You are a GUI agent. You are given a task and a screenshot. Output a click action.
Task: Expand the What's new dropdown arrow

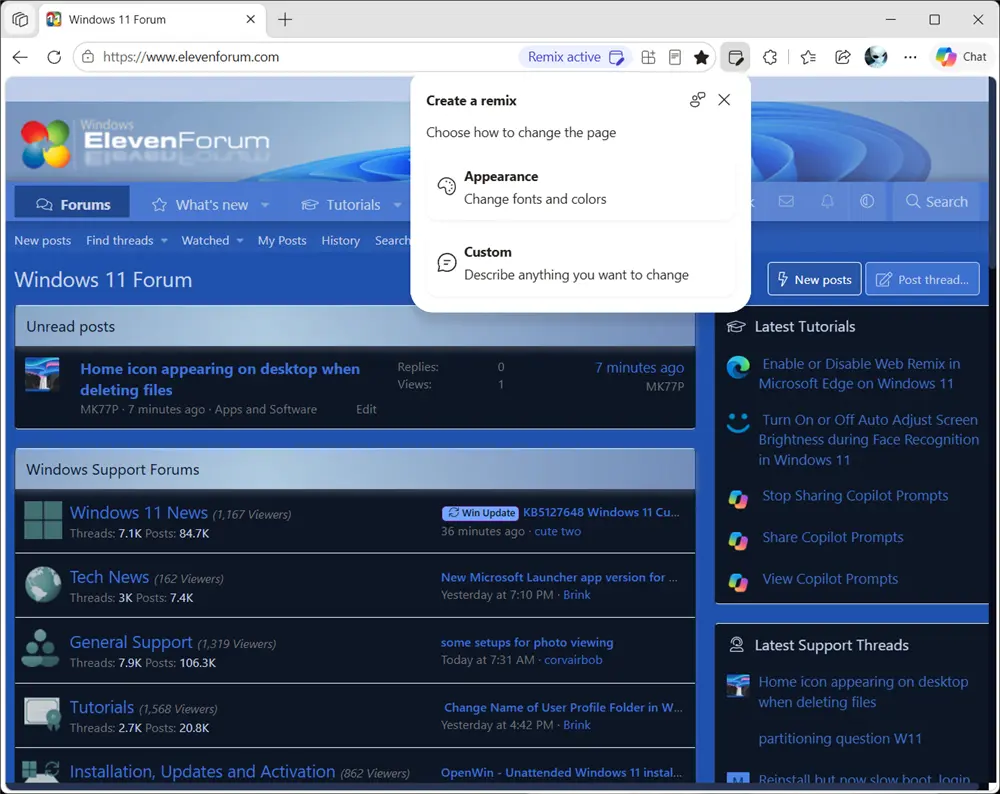pos(265,205)
